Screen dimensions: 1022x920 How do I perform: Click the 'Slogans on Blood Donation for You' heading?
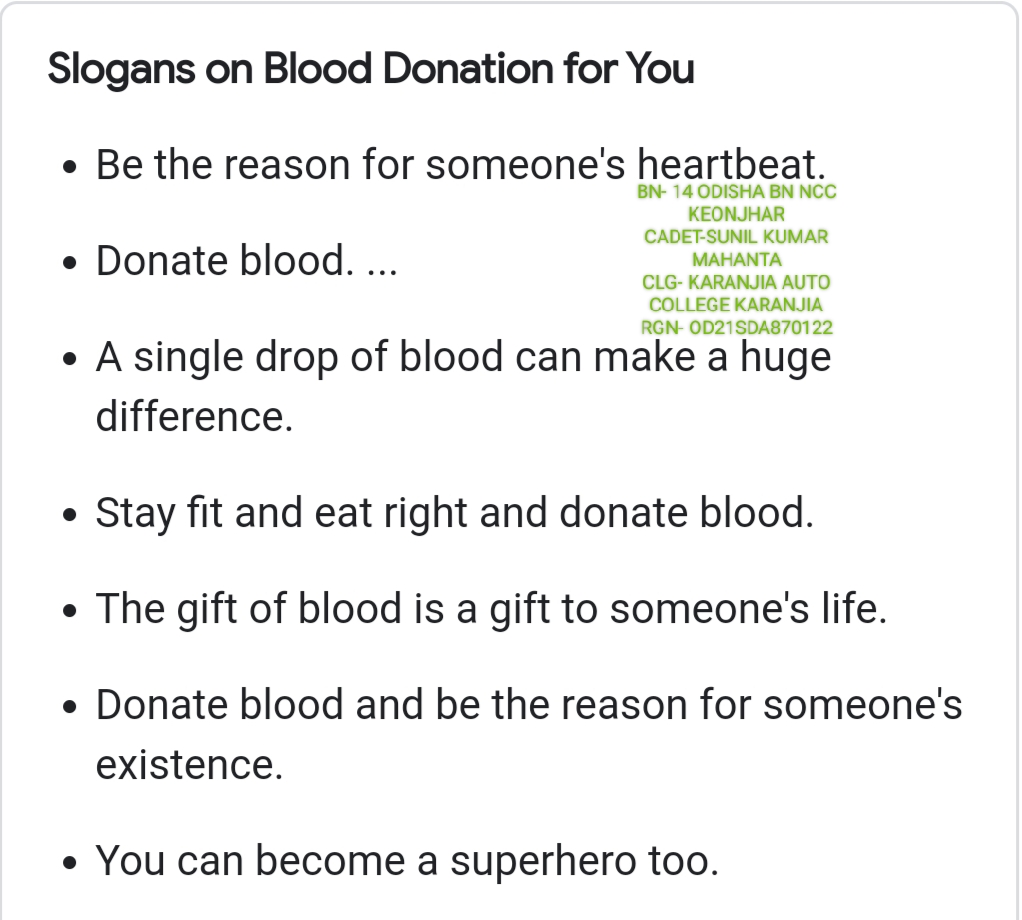371,70
